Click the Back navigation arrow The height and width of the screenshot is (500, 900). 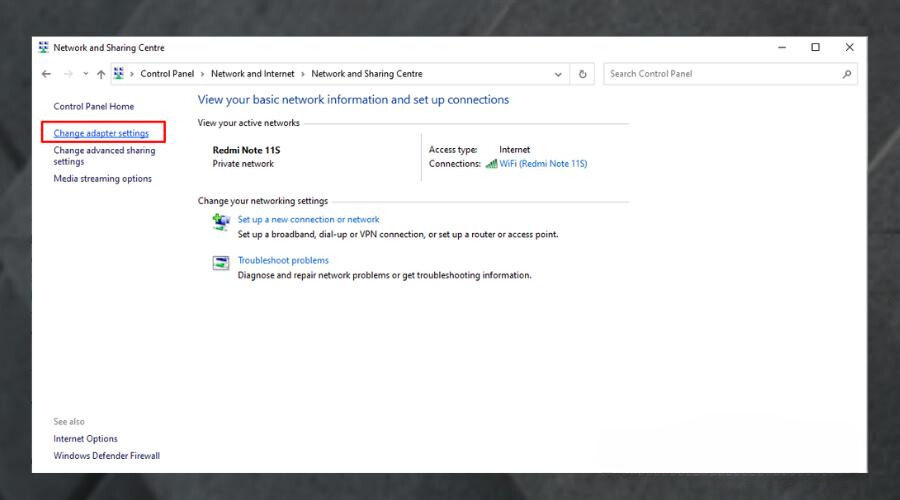pyautogui.click(x=46, y=74)
